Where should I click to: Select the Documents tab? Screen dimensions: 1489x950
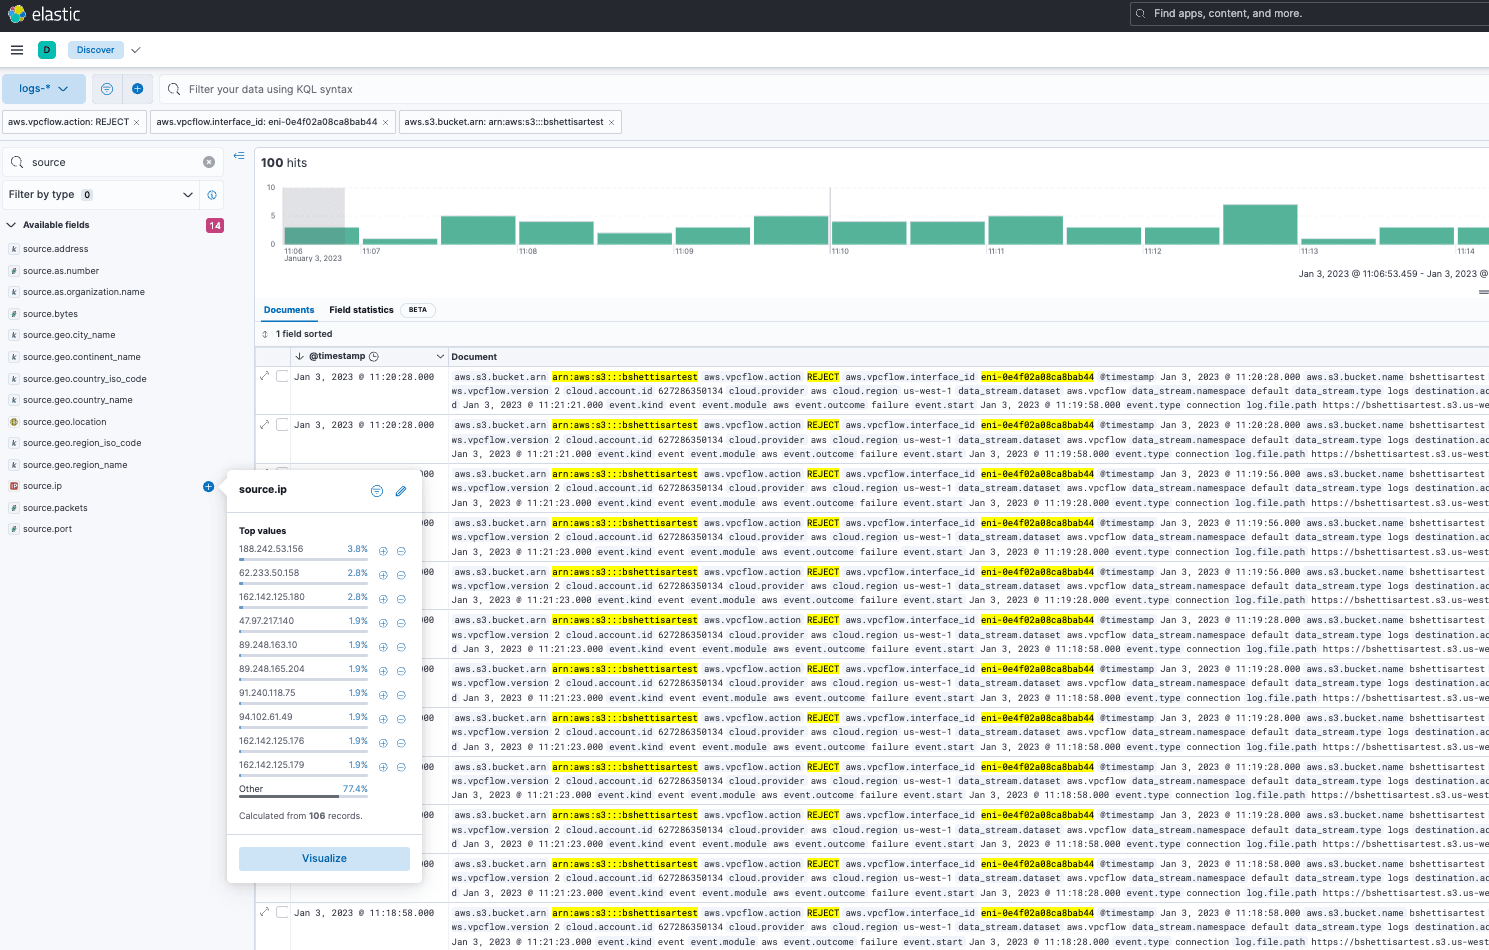[289, 310]
